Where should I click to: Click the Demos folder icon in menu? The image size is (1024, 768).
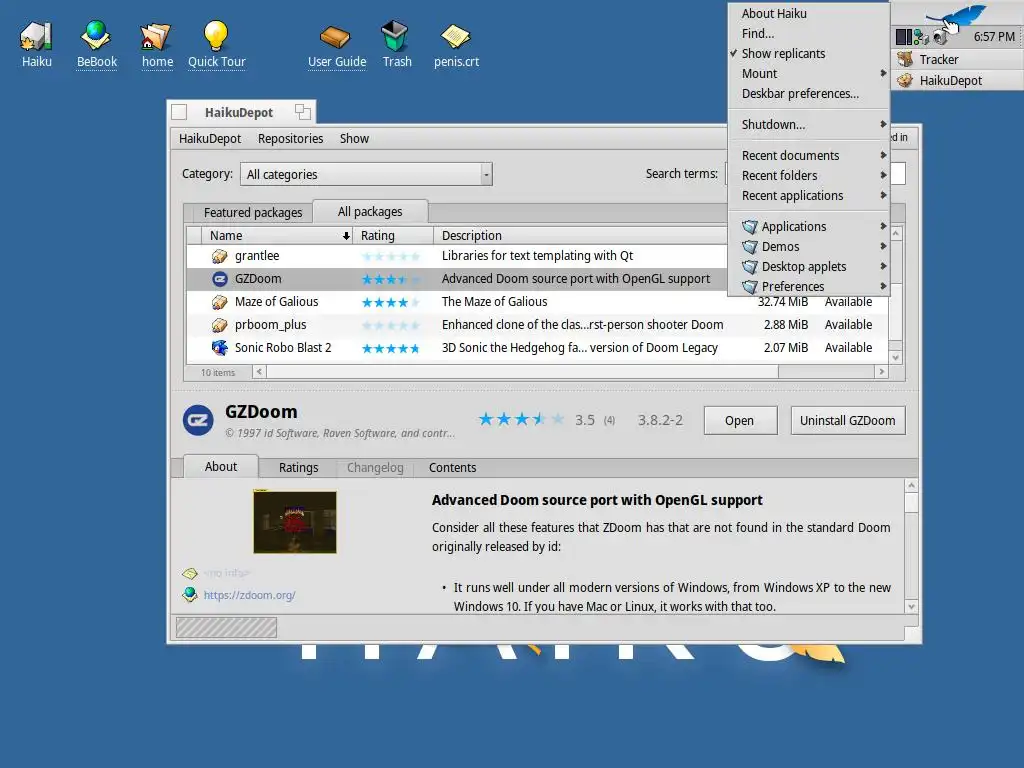point(750,247)
